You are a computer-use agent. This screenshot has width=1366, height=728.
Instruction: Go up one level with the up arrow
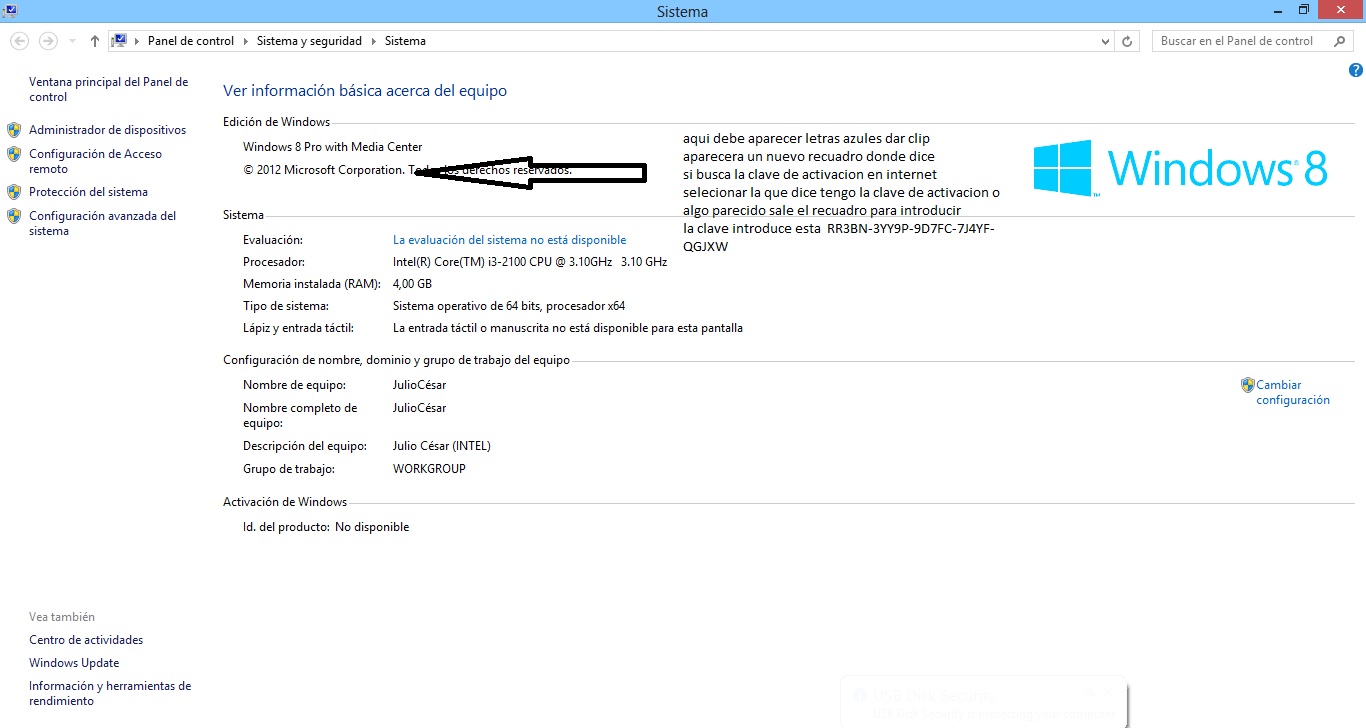[95, 41]
